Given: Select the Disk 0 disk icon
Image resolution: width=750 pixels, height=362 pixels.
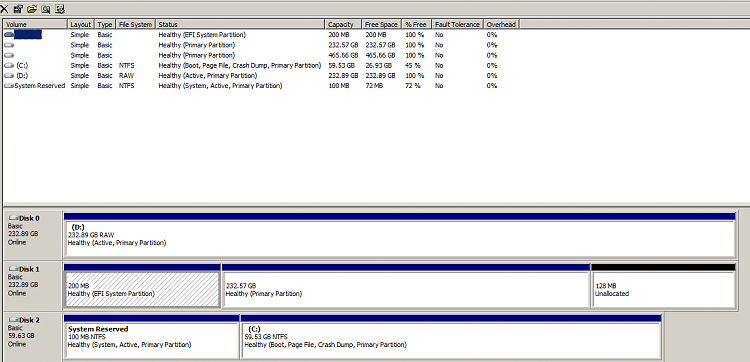Looking at the screenshot, I should [13, 218].
